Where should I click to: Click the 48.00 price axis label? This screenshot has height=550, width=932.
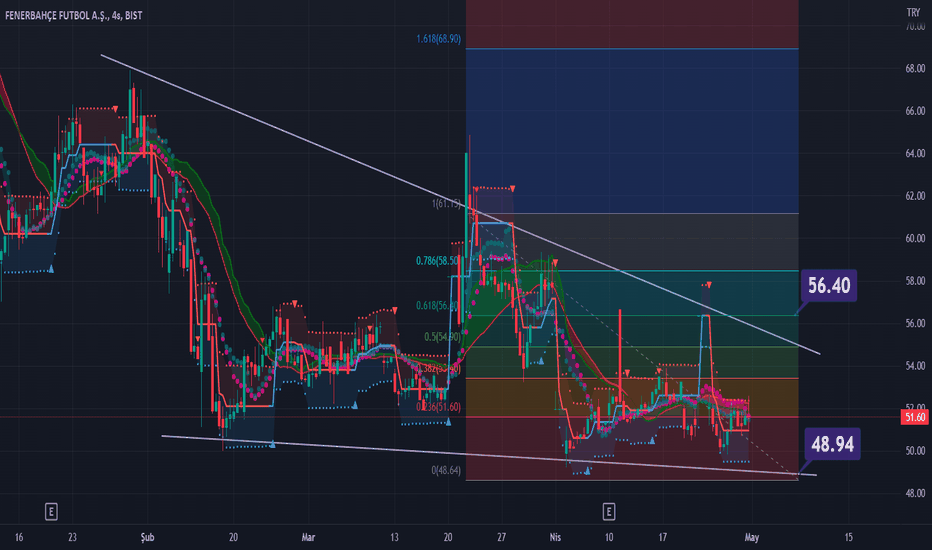pyautogui.click(x=915, y=494)
